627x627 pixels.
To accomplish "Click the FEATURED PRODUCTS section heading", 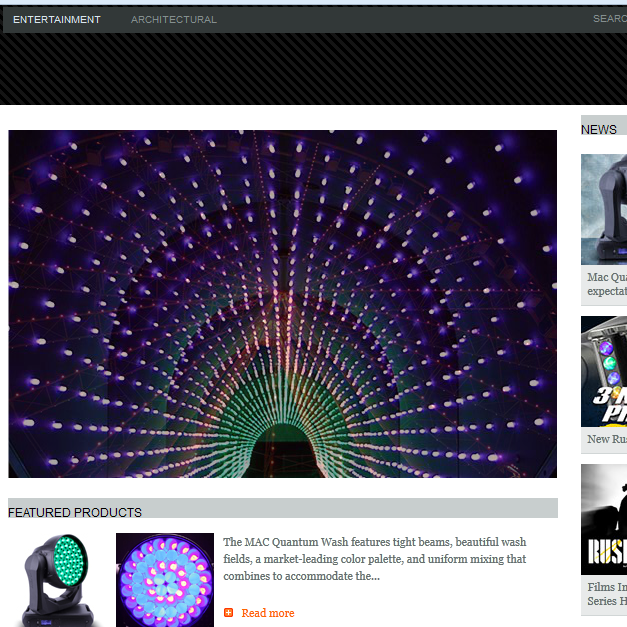I will tap(75, 512).
